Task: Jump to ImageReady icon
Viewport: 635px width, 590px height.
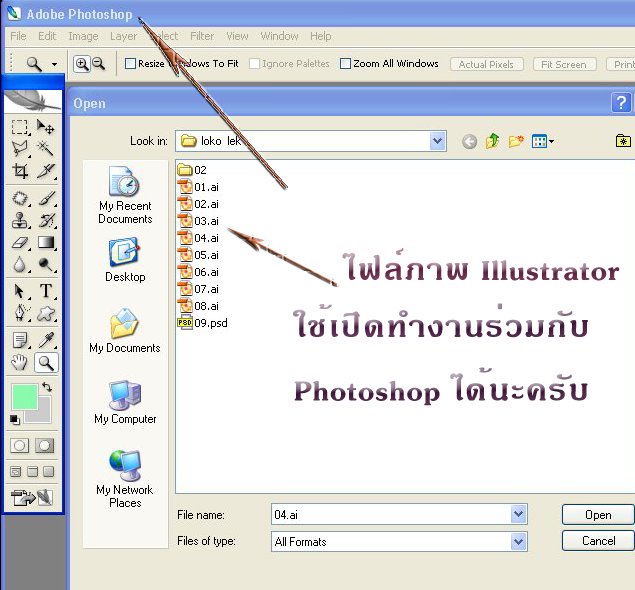Action: [x=32, y=498]
